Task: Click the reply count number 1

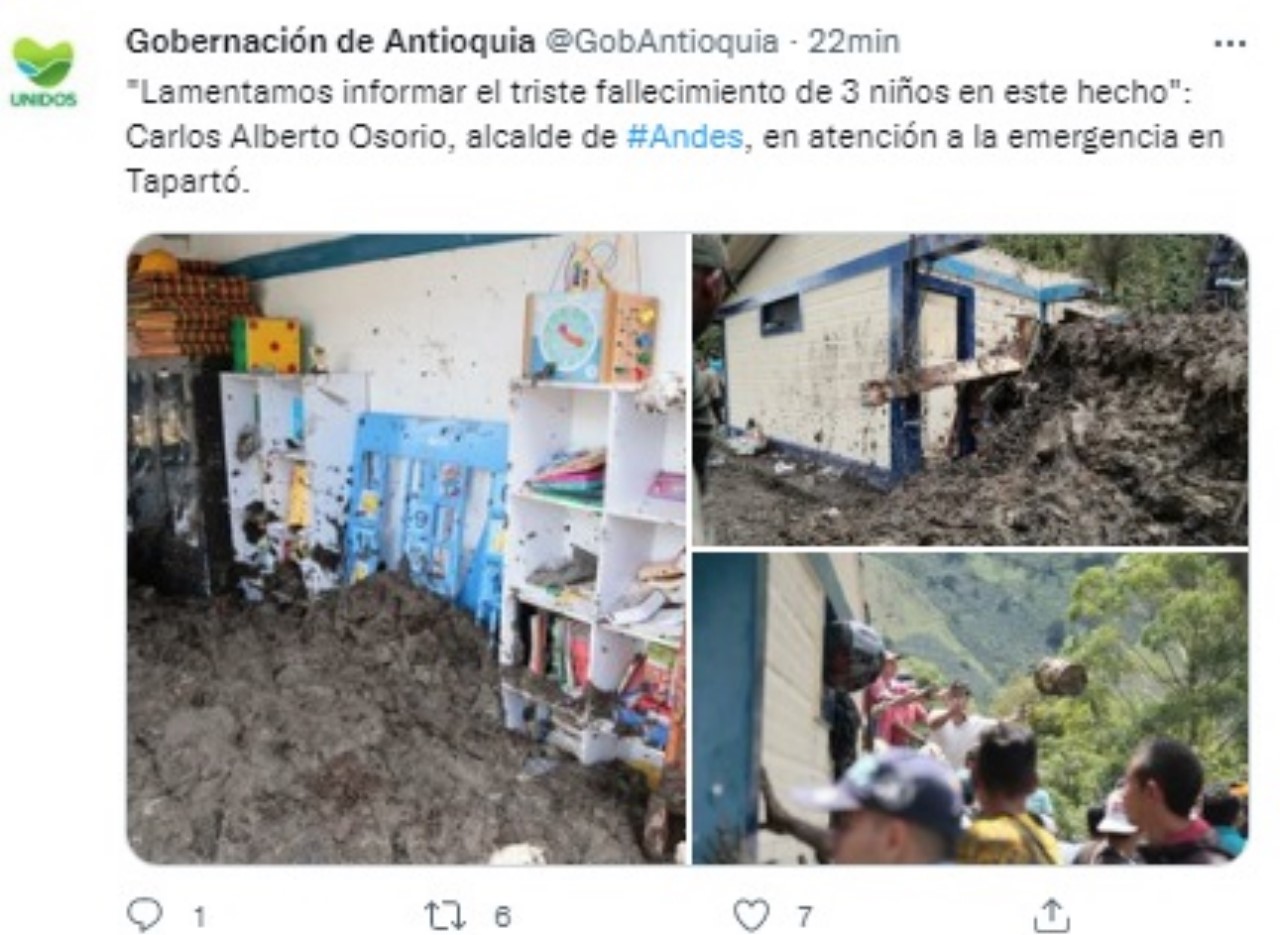Action: click(199, 915)
